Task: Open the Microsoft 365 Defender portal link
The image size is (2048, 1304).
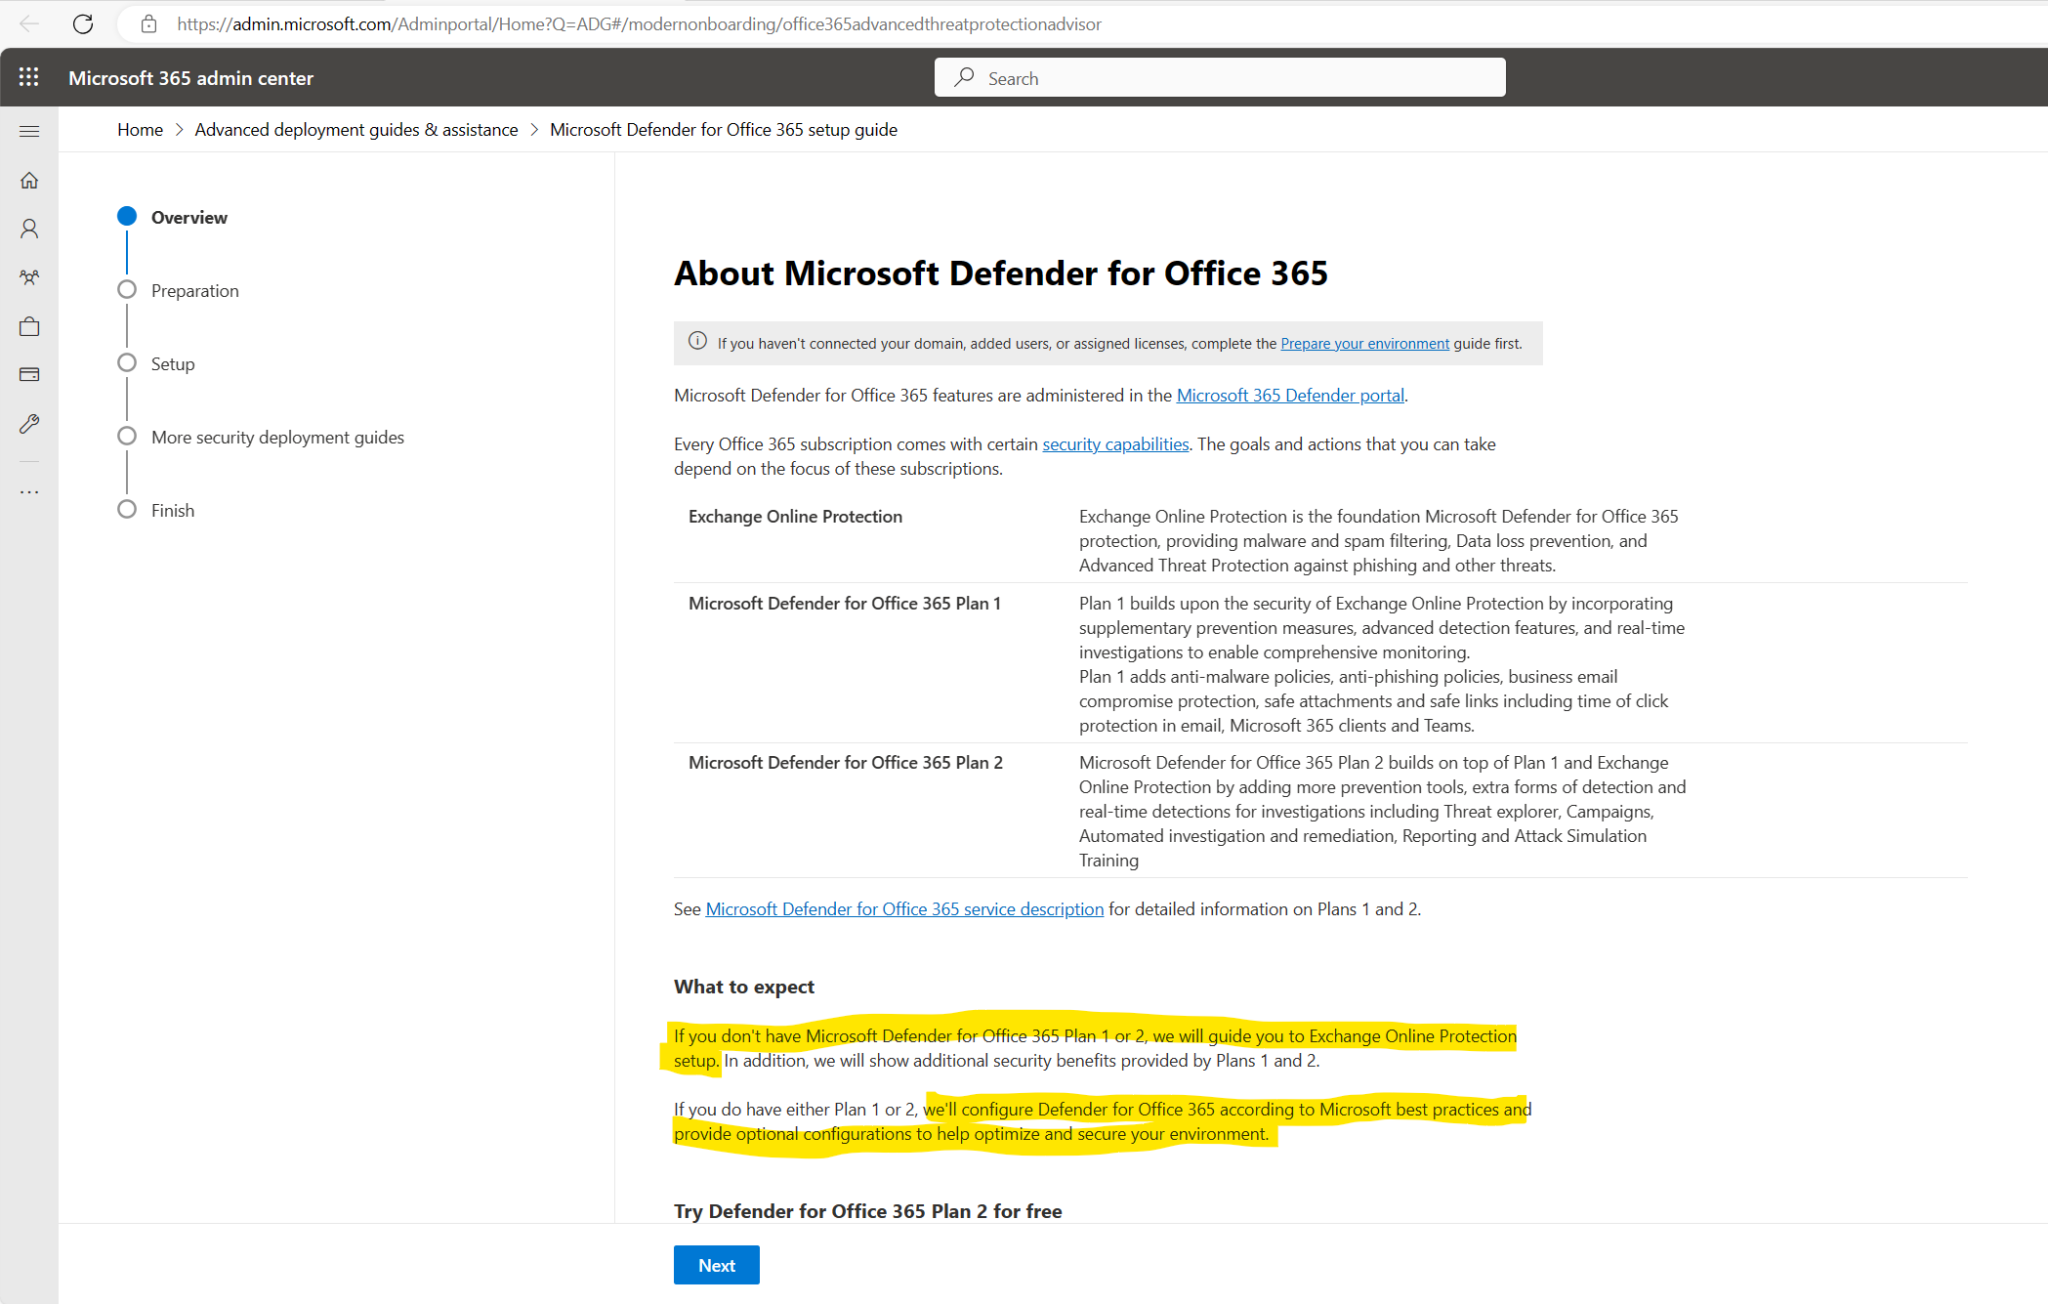Action: tap(1290, 395)
